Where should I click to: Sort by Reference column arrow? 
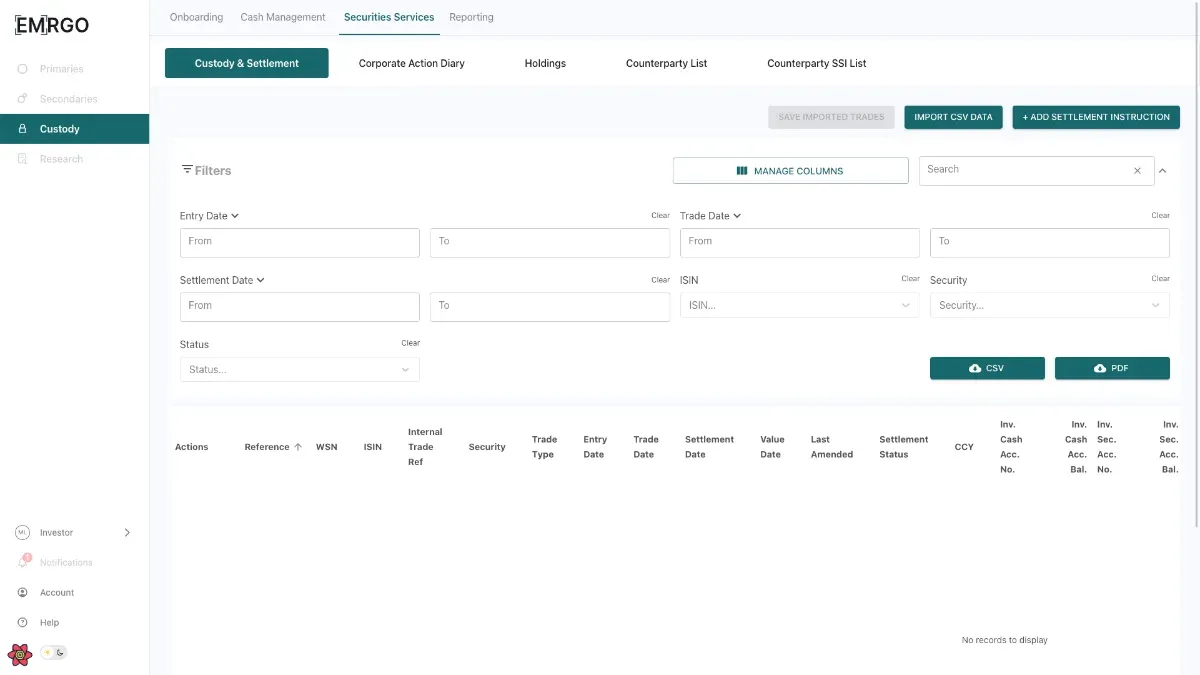(x=298, y=447)
